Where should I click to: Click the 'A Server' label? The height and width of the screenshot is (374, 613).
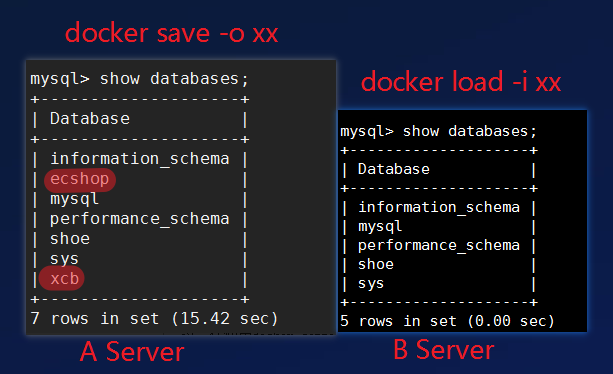click(132, 352)
